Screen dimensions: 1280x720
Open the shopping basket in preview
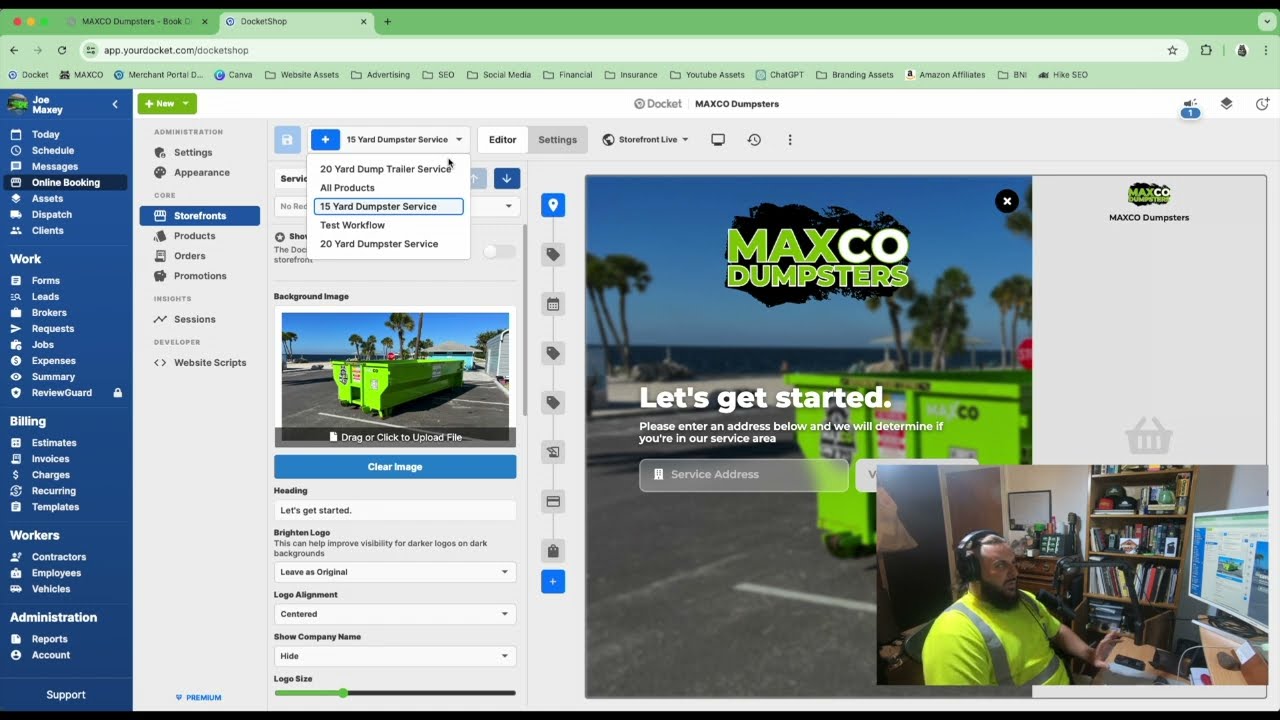(1148, 436)
